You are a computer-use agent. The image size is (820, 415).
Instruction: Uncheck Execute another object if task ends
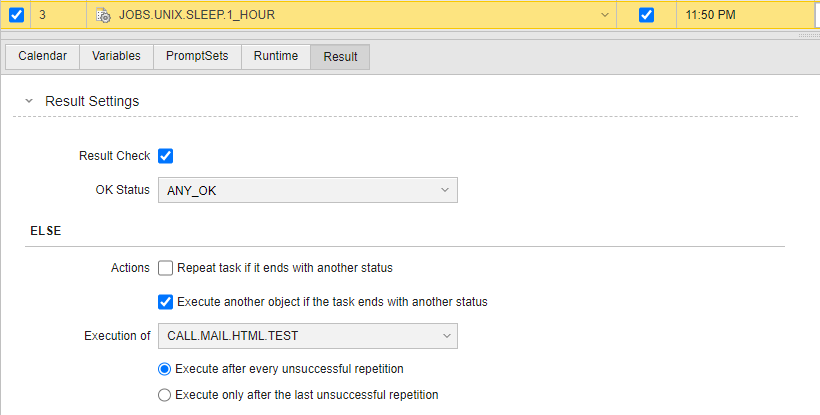pos(166,301)
